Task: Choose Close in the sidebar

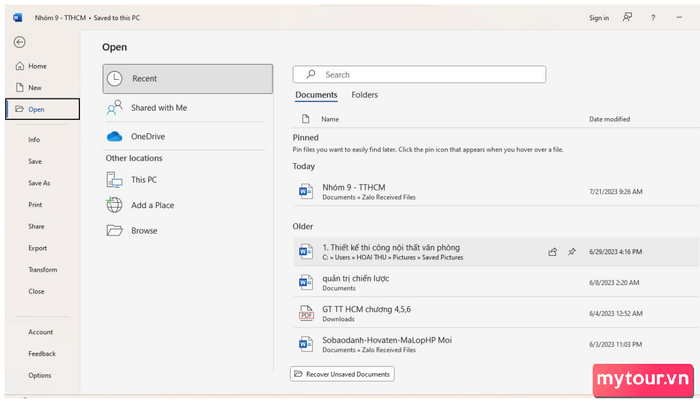Action: [x=36, y=292]
